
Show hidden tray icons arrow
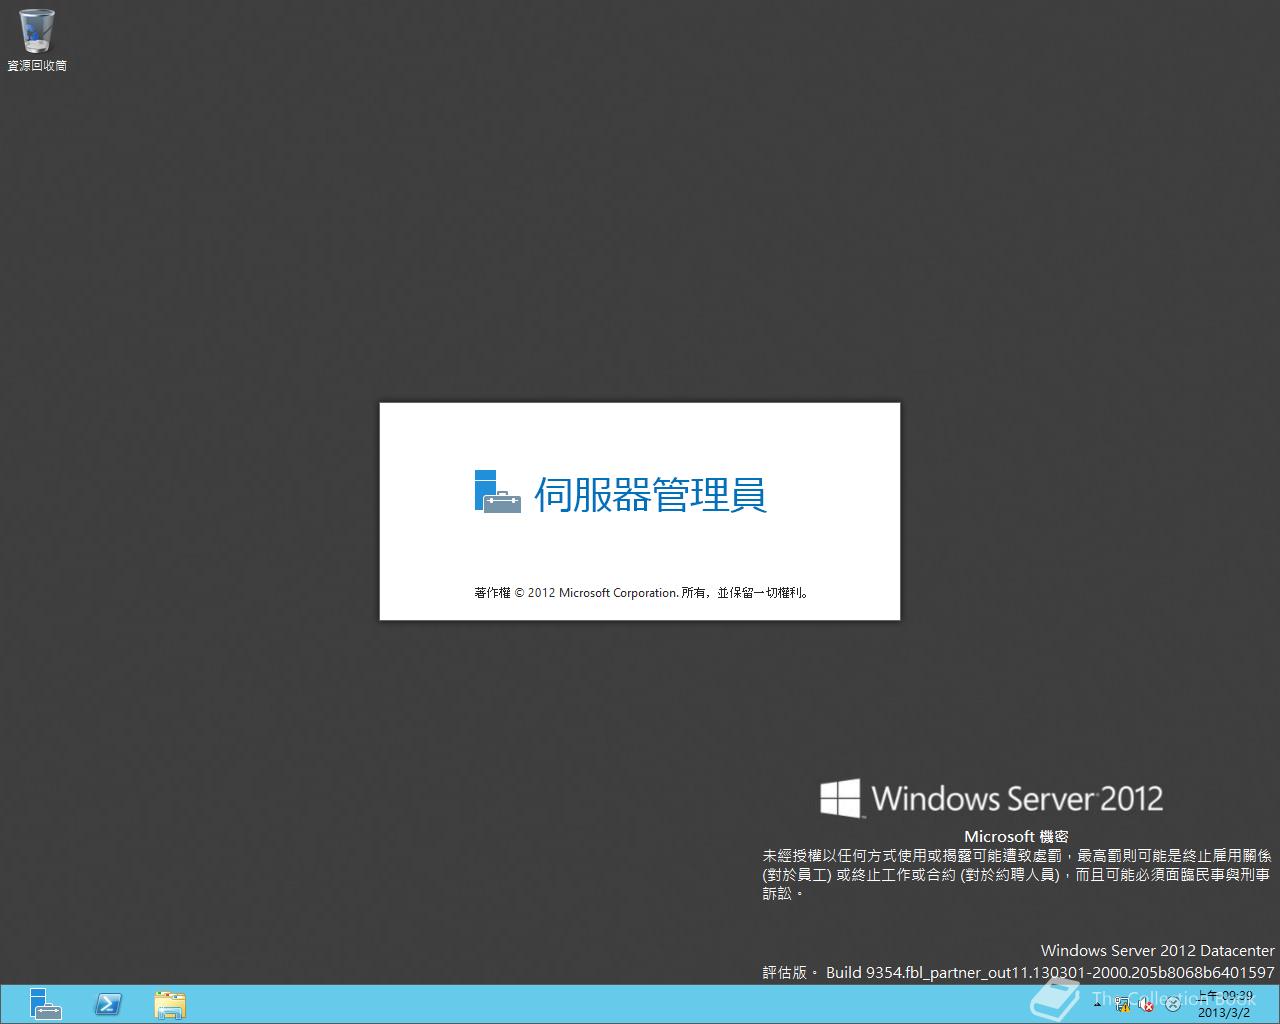1097,1004
